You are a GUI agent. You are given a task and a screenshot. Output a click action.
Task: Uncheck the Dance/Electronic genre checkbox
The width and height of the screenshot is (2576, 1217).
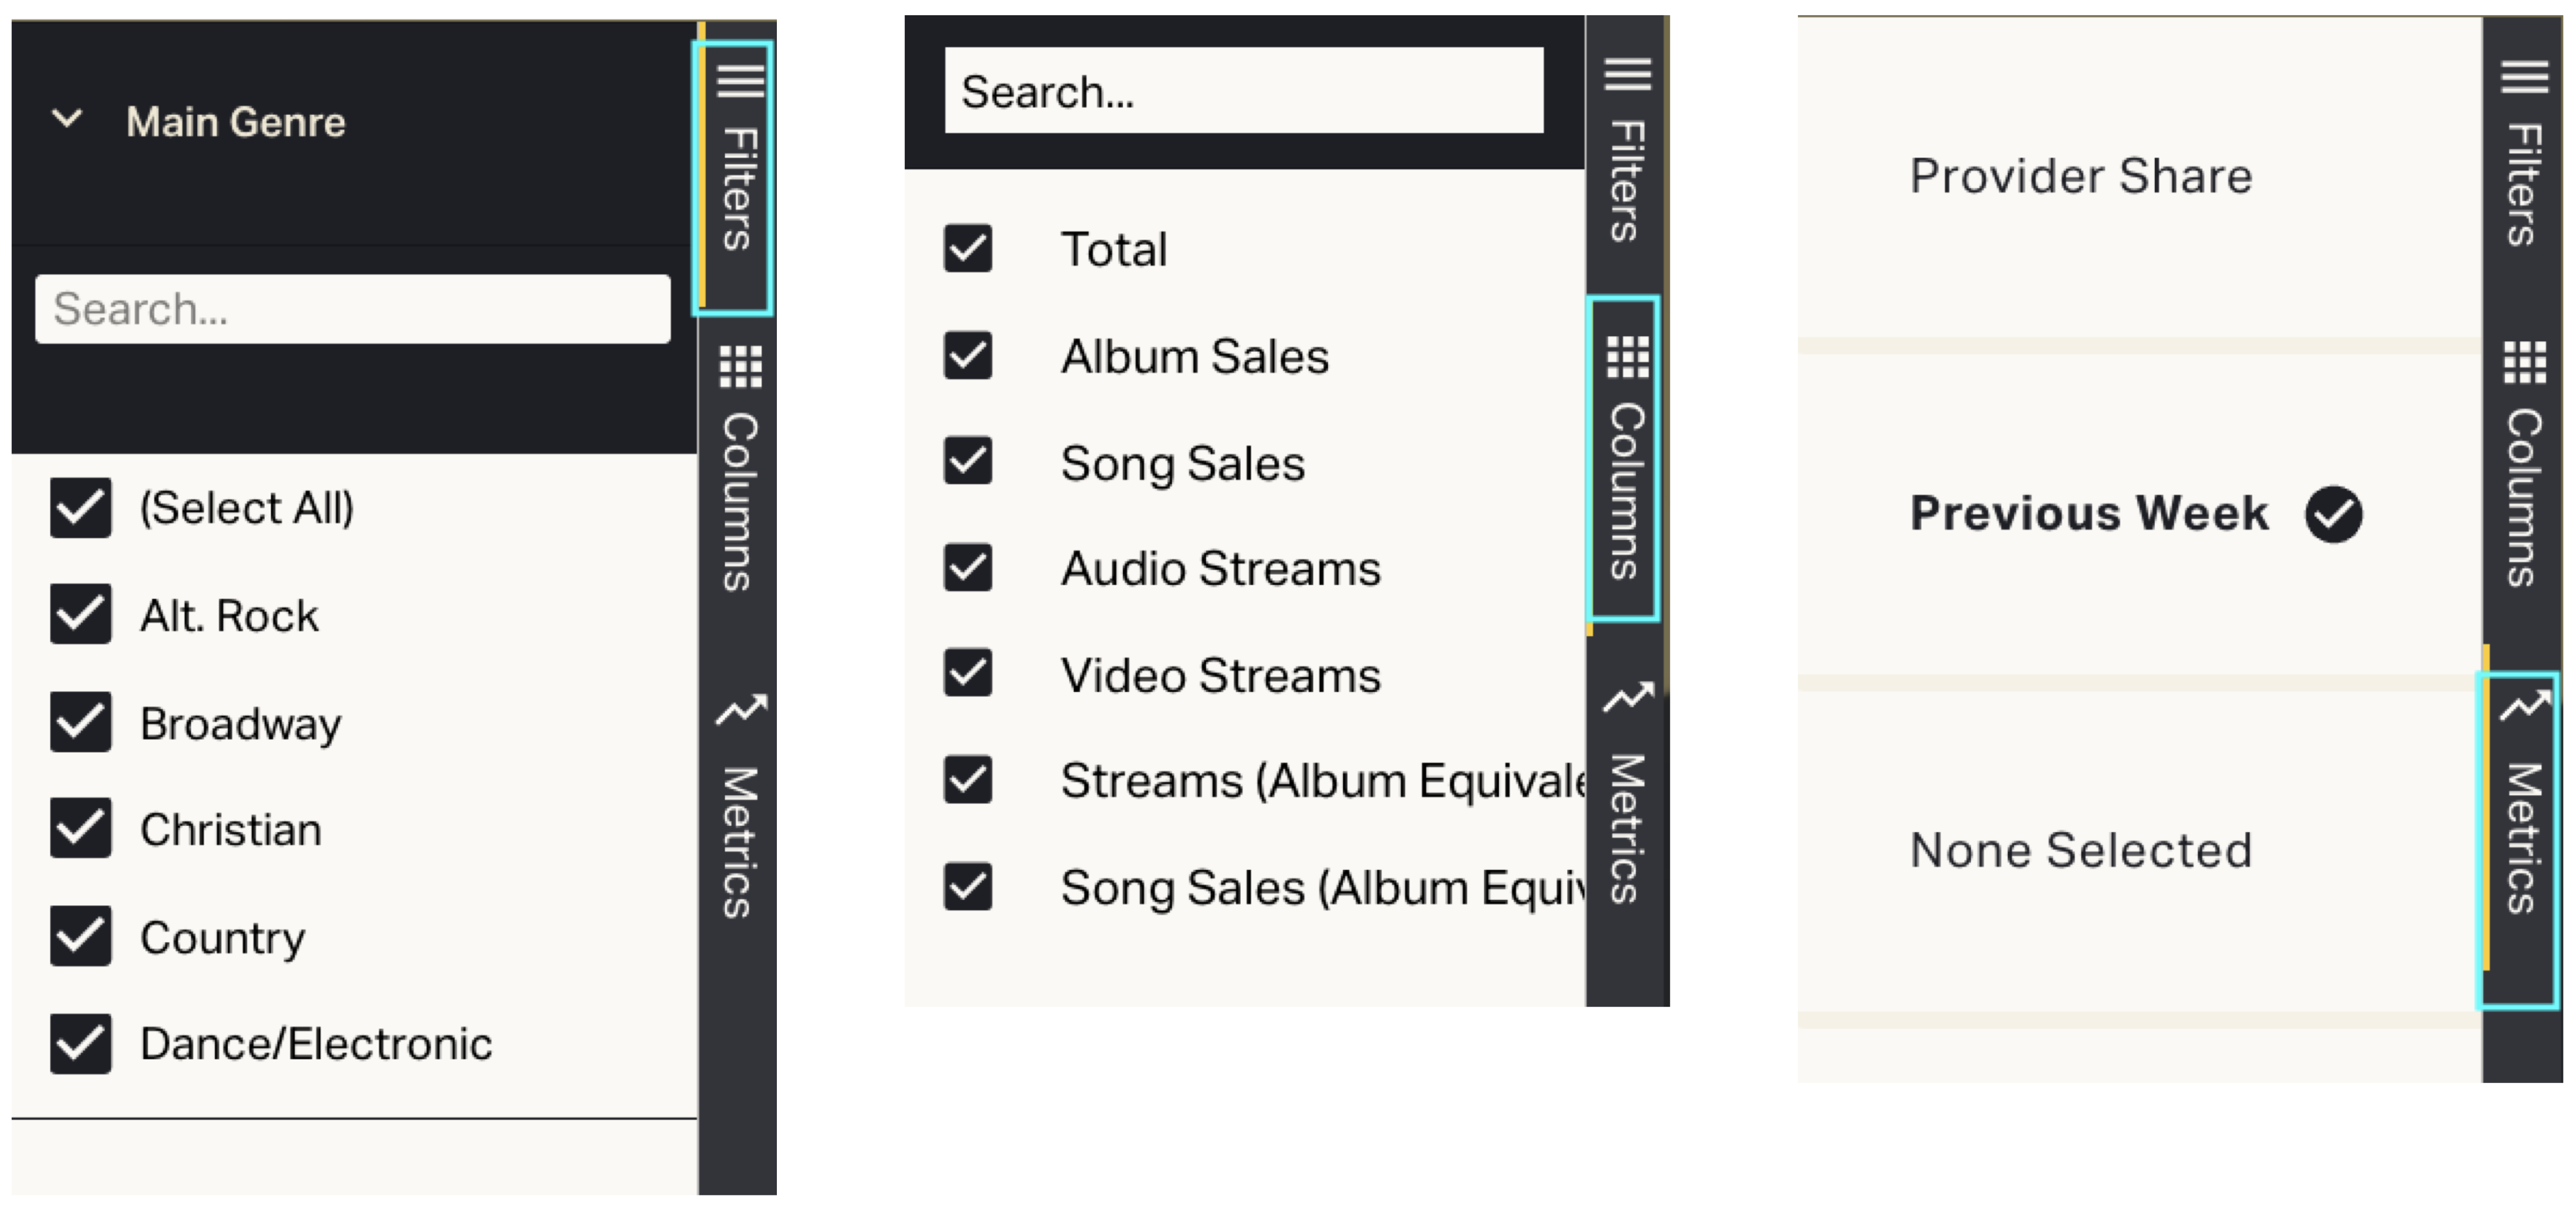pos(81,1044)
